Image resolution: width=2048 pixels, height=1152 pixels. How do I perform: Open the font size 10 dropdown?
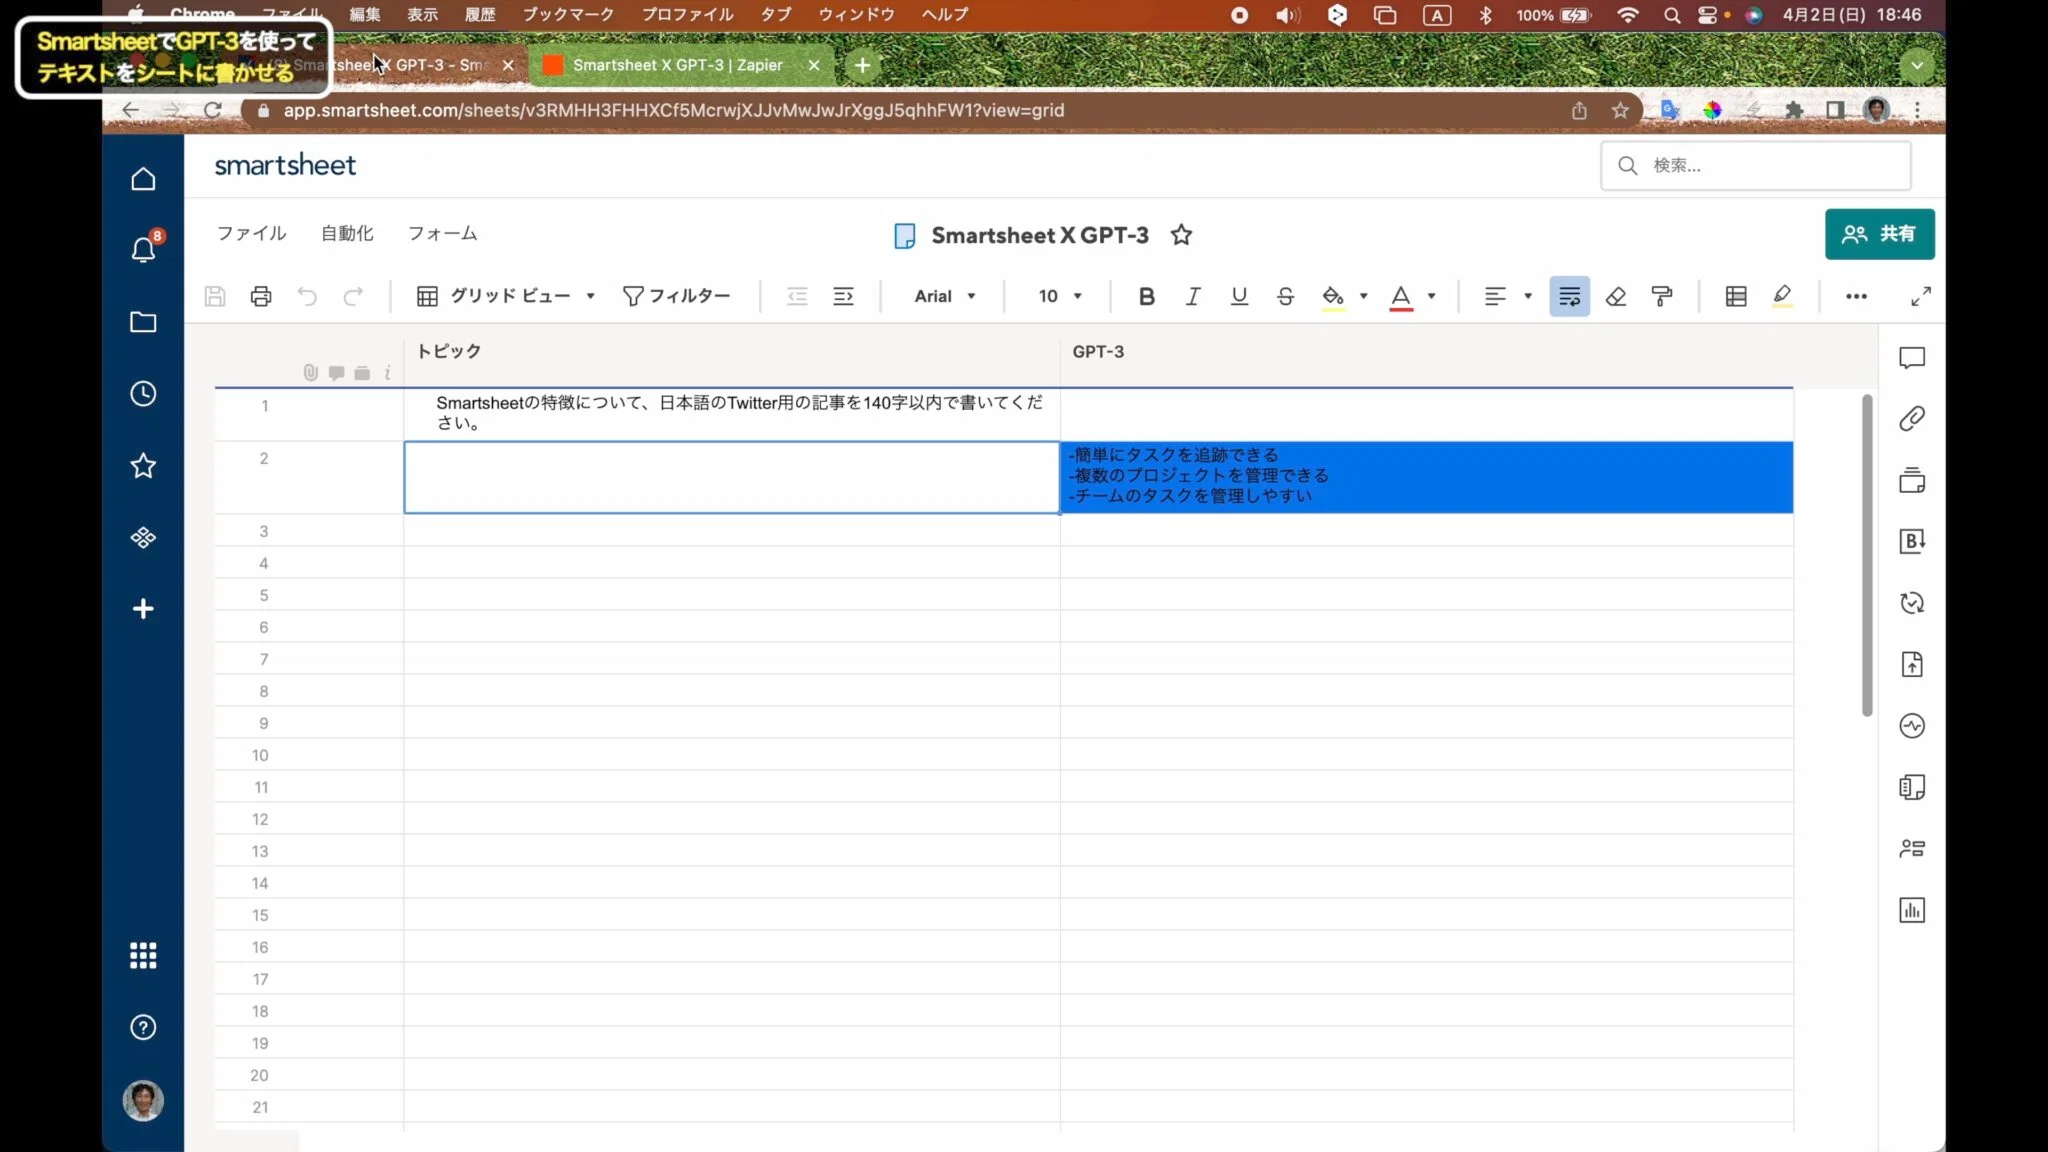[1060, 296]
